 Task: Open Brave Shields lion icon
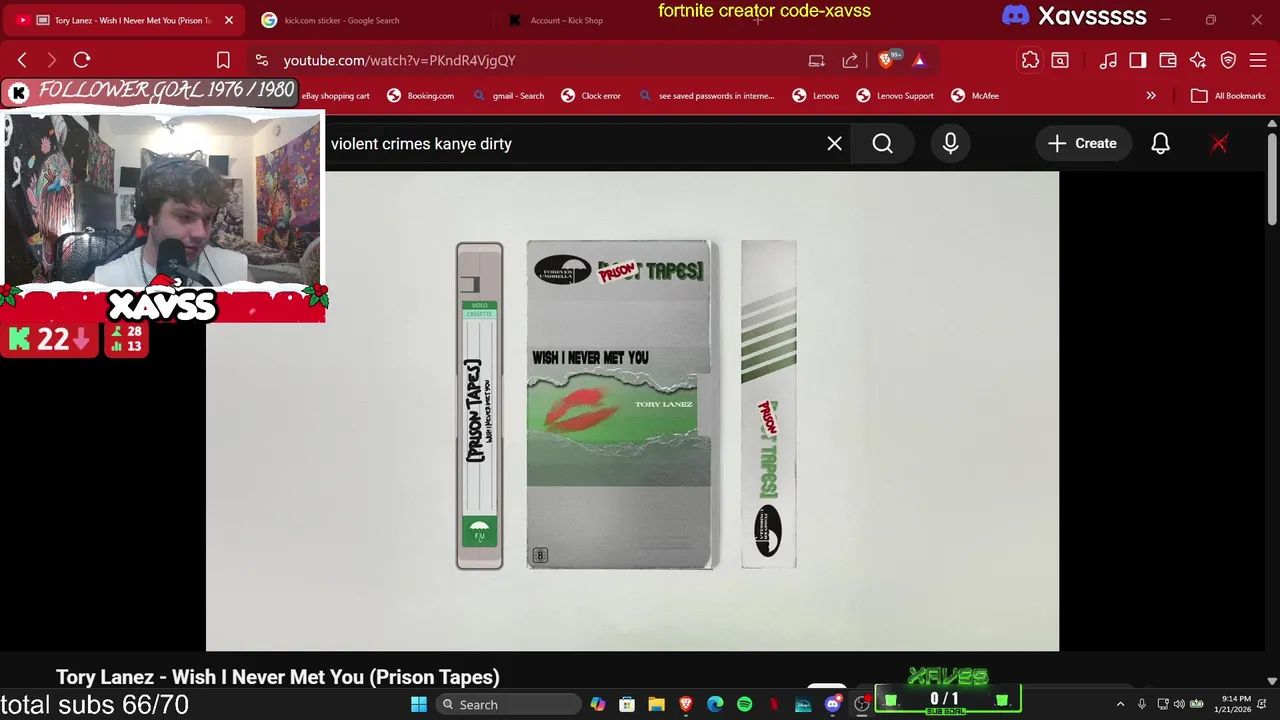point(886,60)
